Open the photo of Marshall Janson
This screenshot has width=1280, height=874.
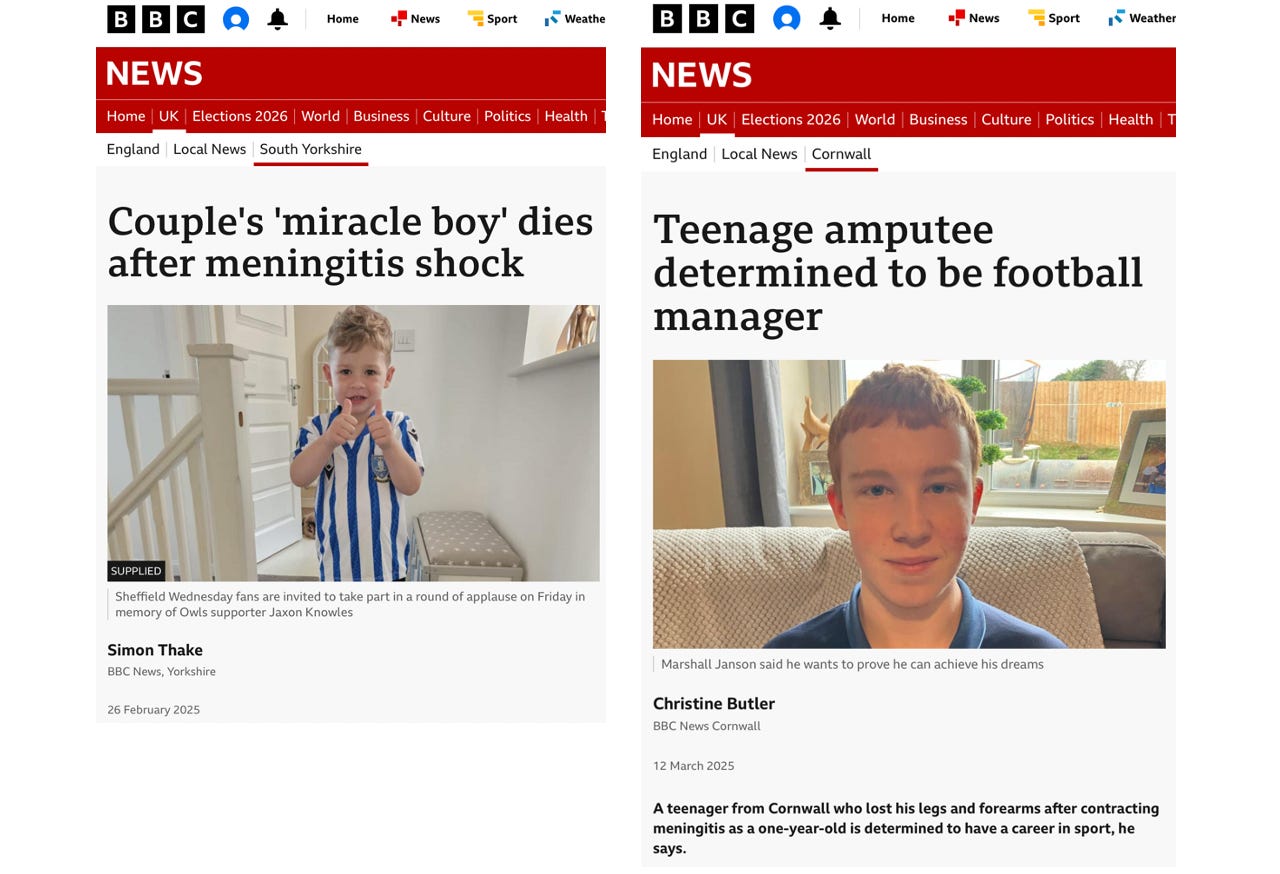tap(909, 504)
